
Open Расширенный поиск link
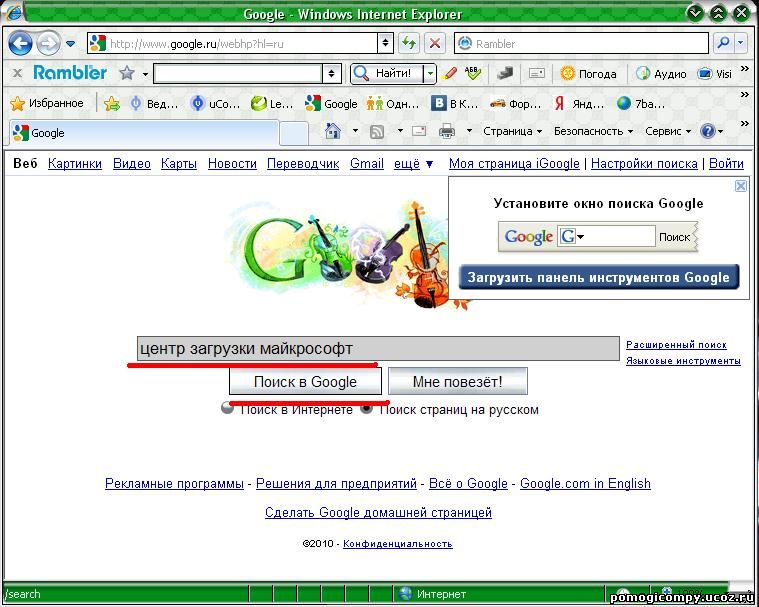[676, 345]
